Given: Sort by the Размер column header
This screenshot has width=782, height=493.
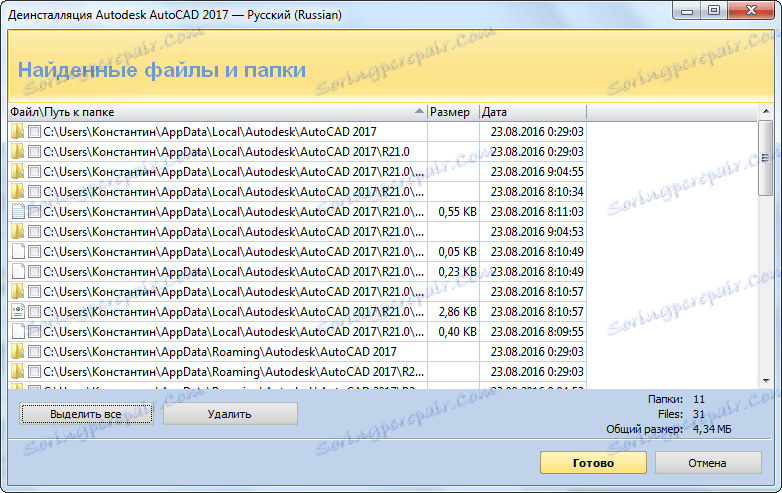Looking at the screenshot, I should [x=453, y=112].
